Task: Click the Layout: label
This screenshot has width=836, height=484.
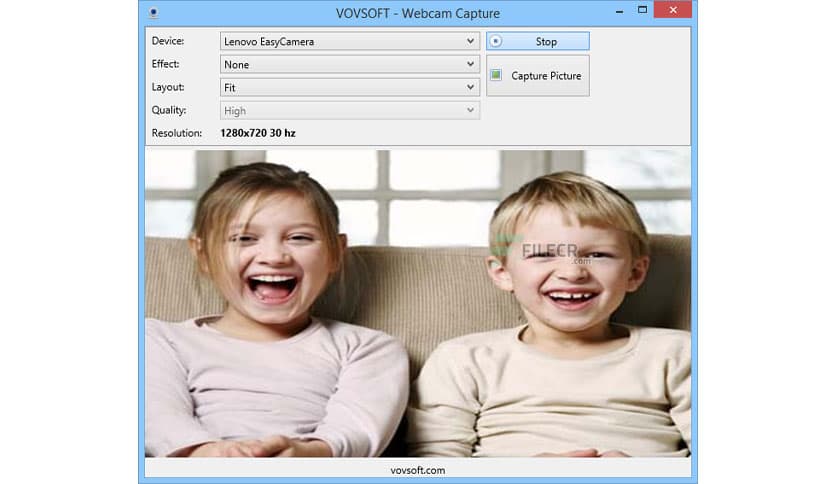Action: 167,87
